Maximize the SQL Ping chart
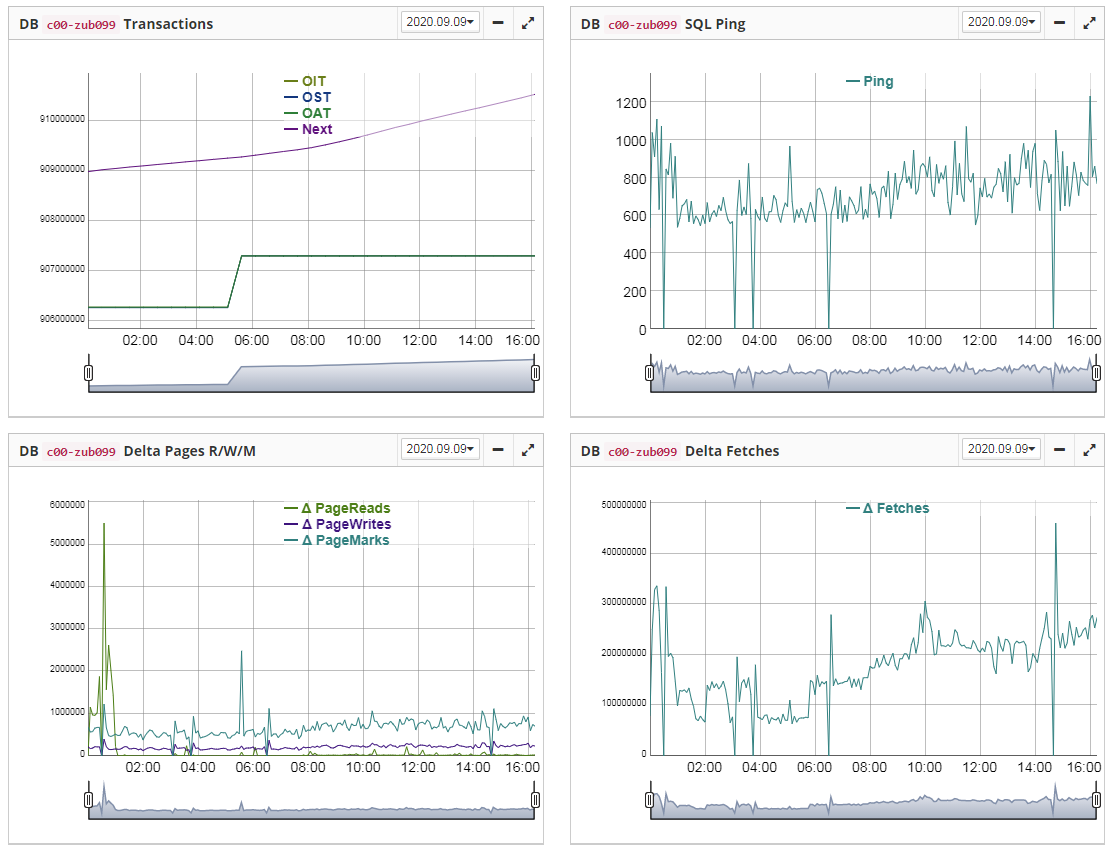This screenshot has width=1111, height=849. pyautogui.click(x=1090, y=23)
